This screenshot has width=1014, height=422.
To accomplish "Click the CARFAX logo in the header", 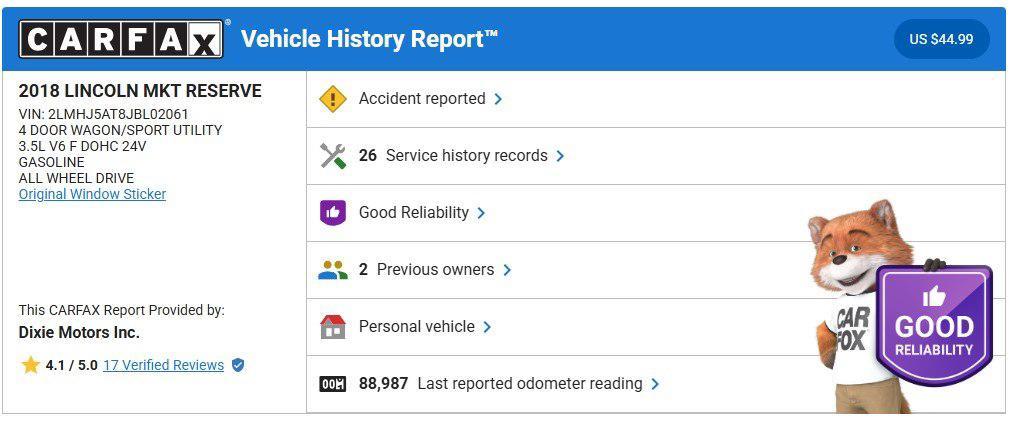I will pos(121,39).
